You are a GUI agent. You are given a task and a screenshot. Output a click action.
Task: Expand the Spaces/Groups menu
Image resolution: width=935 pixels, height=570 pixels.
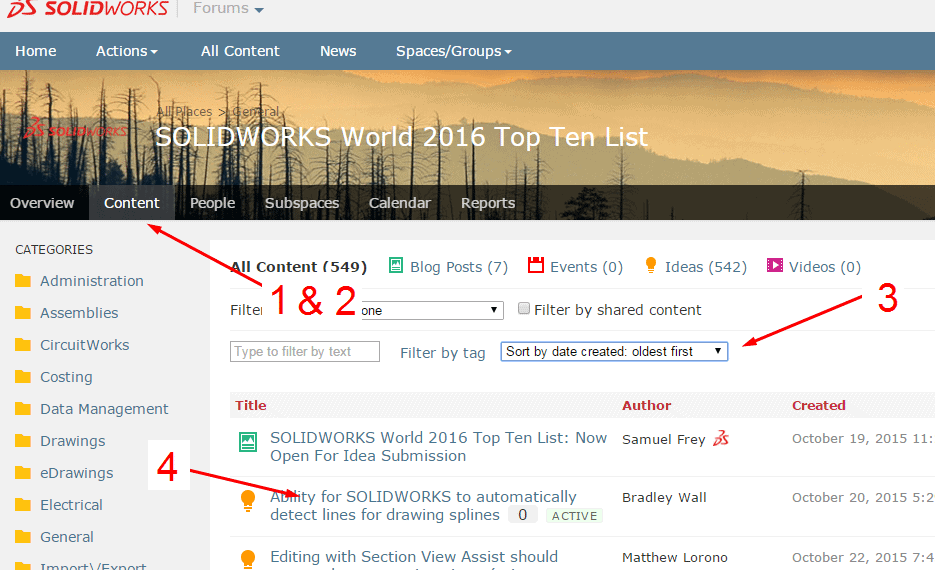click(x=453, y=51)
